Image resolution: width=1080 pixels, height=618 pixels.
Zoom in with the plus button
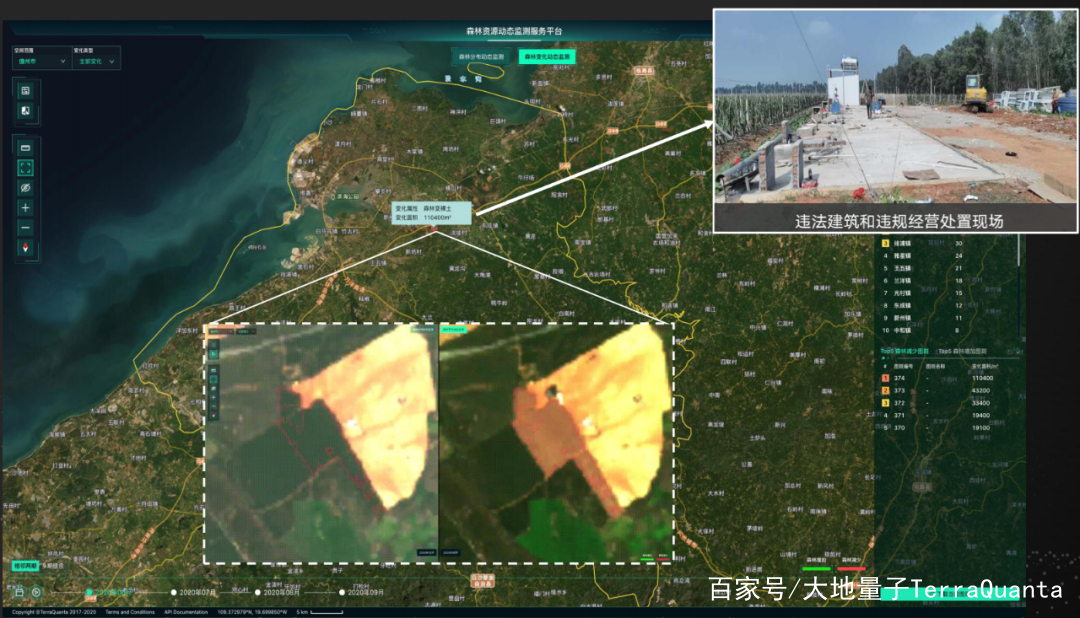[25, 208]
